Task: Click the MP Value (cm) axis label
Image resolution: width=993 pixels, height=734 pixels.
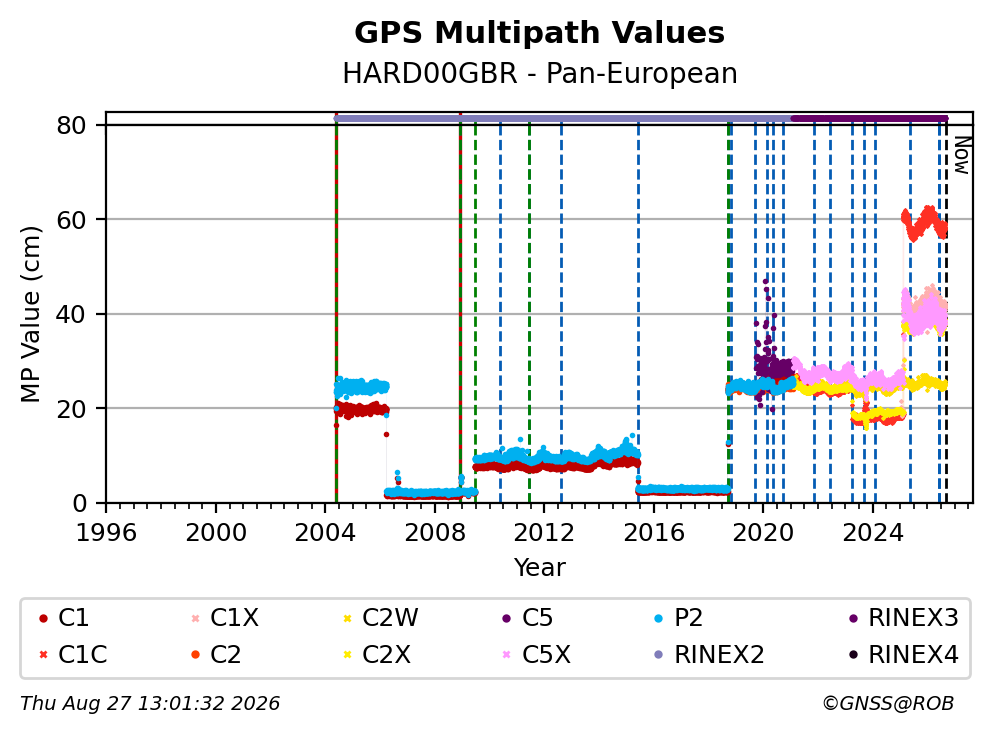Action: point(30,314)
